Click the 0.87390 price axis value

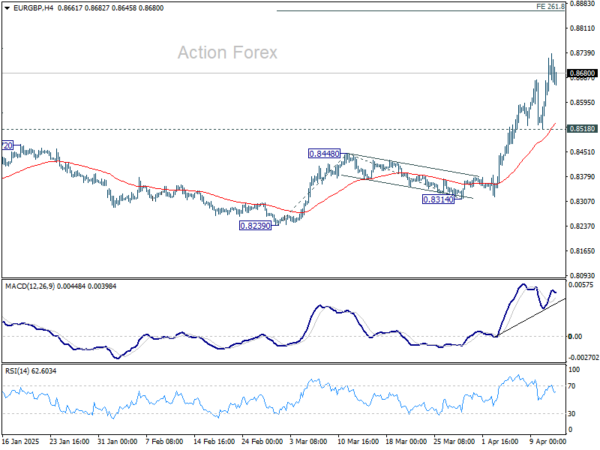coord(582,53)
